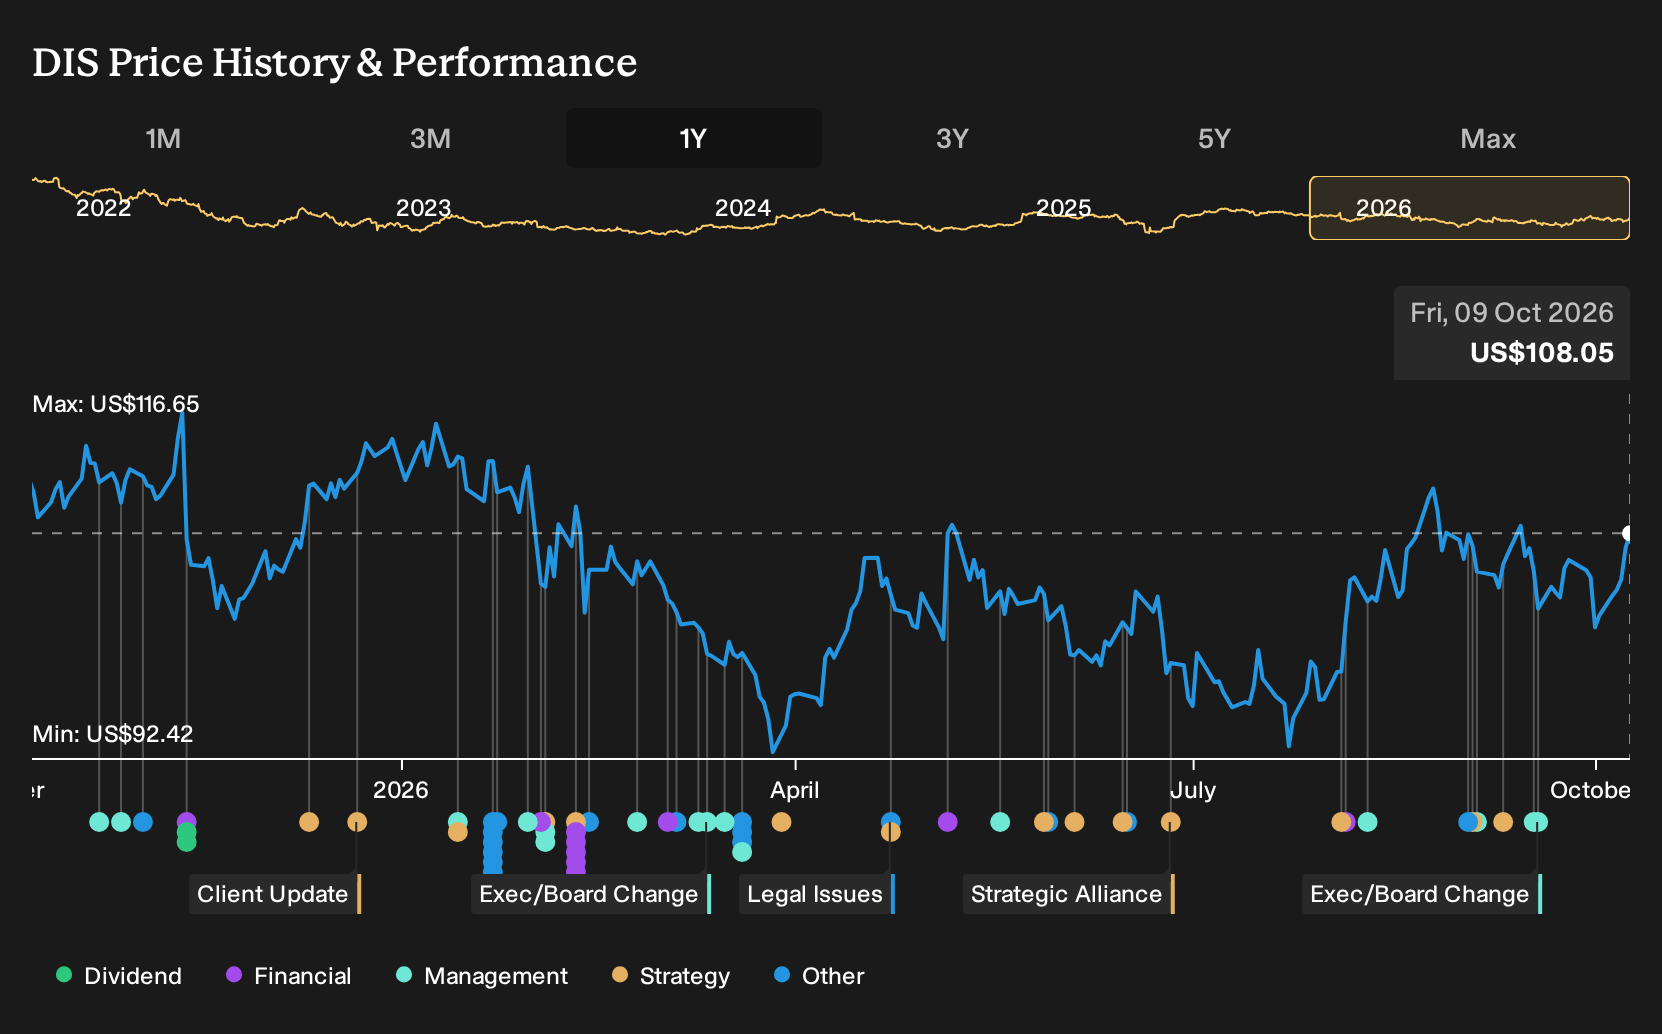This screenshot has width=1662, height=1034.
Task: Jump to 2025 on the overview sparkline
Action: [1063, 208]
